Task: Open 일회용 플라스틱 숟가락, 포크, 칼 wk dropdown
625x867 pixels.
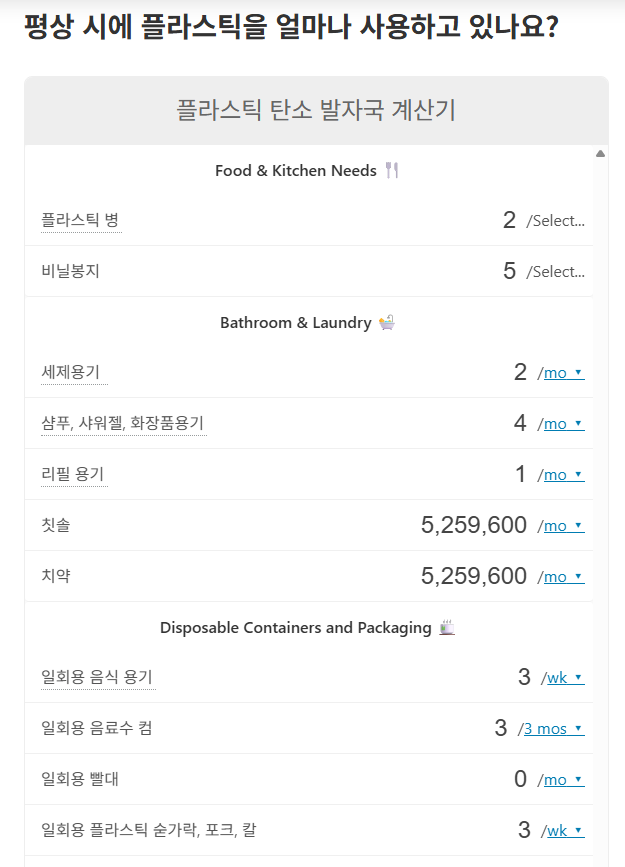Action: [x=566, y=831]
